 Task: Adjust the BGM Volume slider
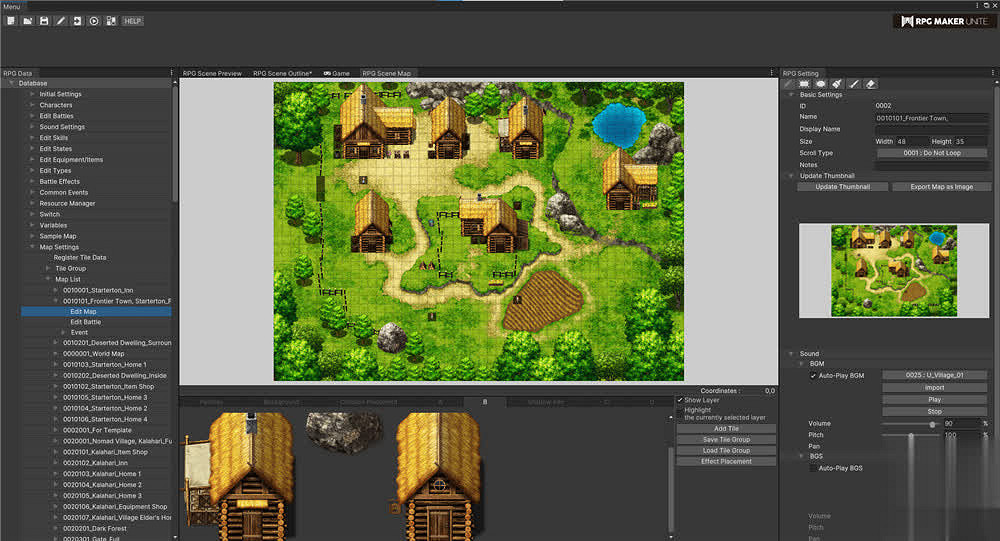coord(933,424)
